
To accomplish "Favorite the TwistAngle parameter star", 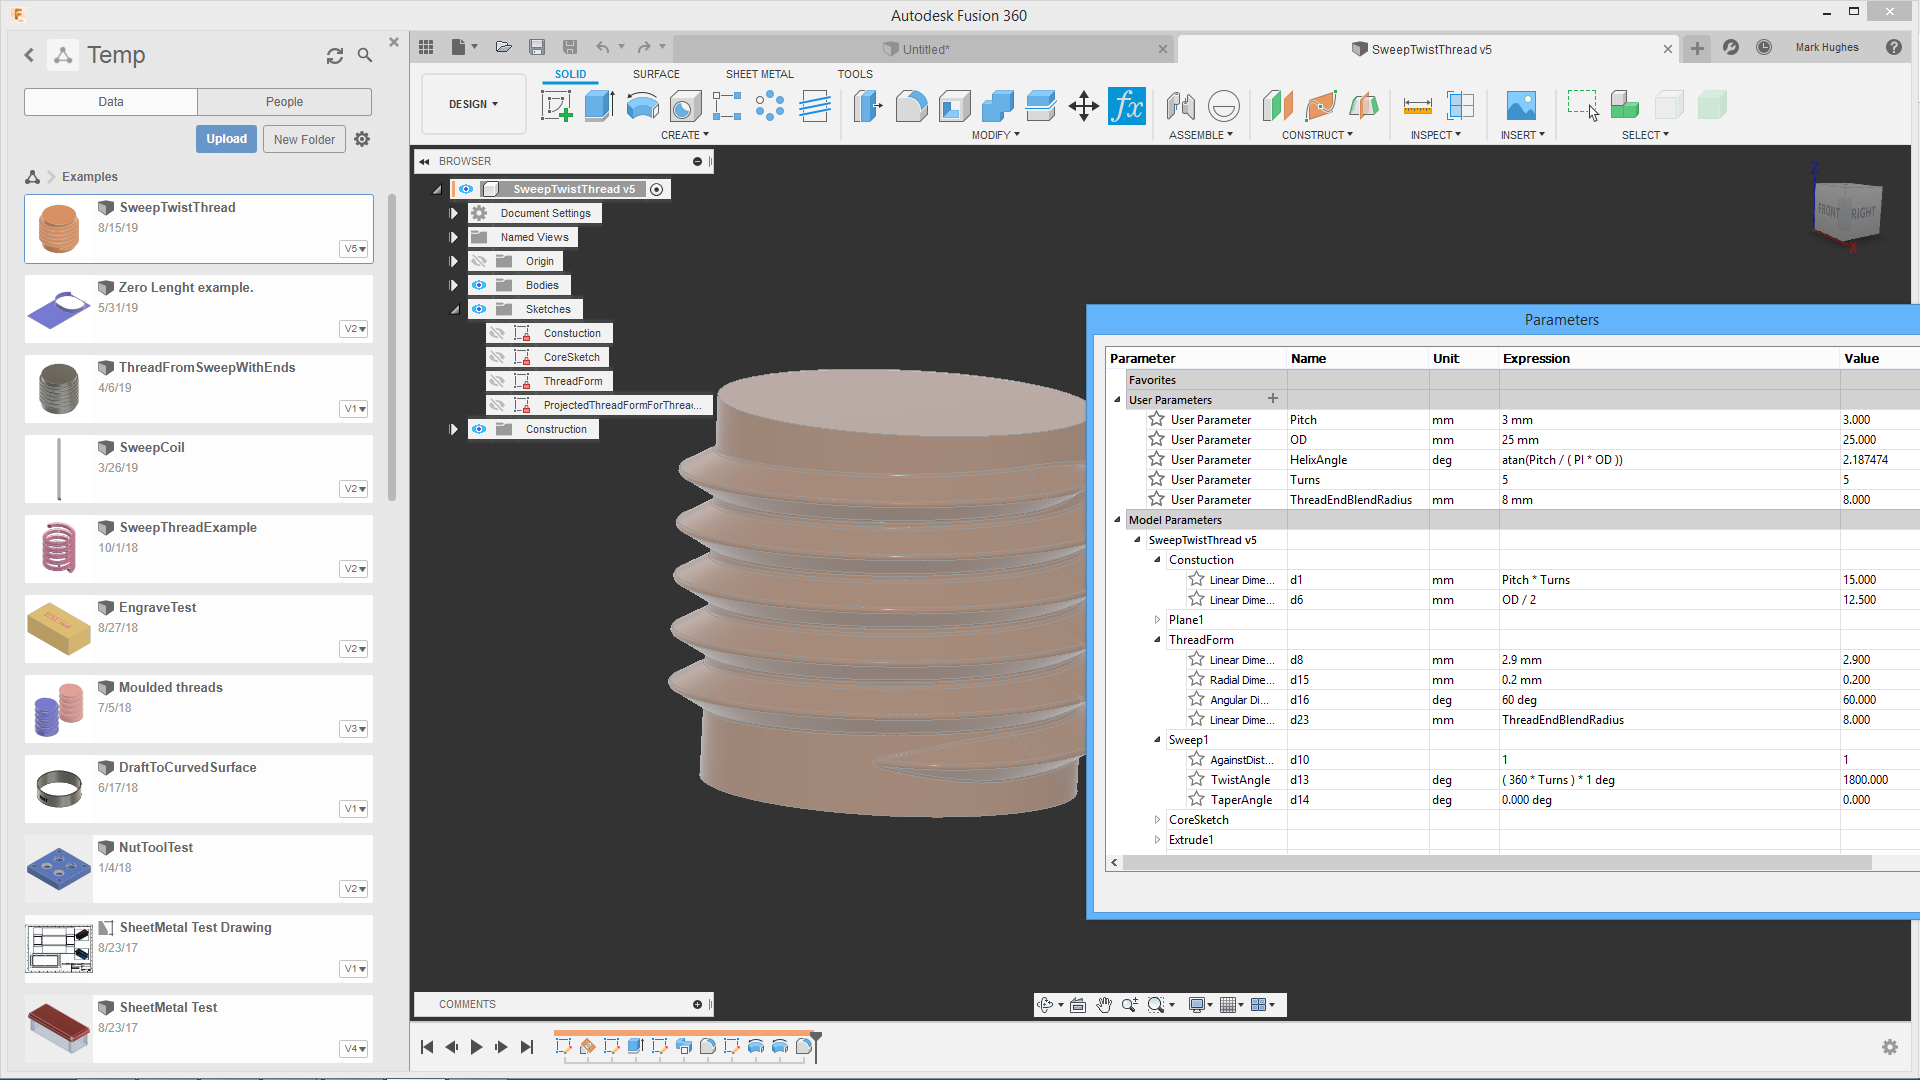I will pyautogui.click(x=1197, y=779).
